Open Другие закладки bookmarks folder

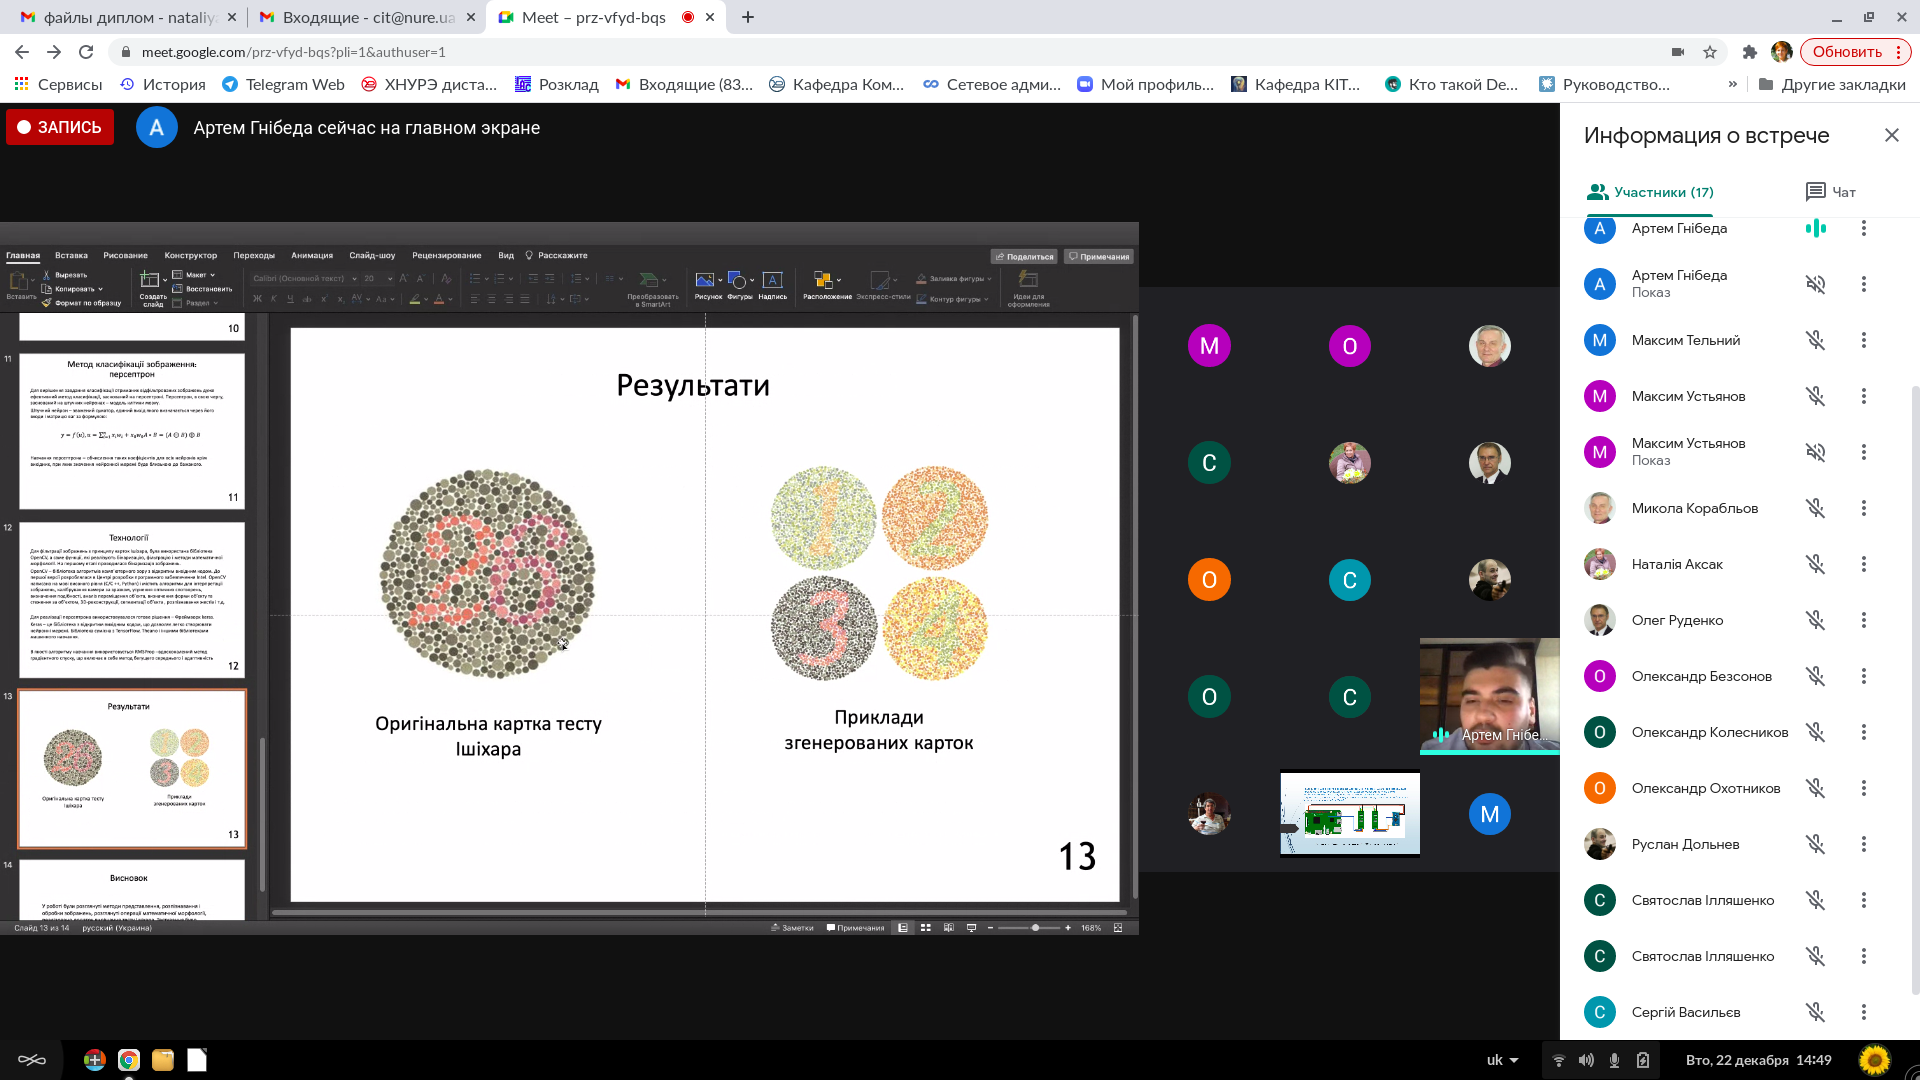coord(1832,84)
